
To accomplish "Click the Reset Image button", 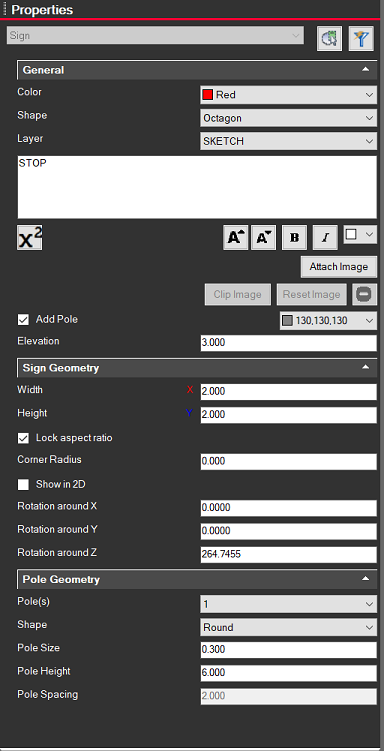I will (311, 294).
